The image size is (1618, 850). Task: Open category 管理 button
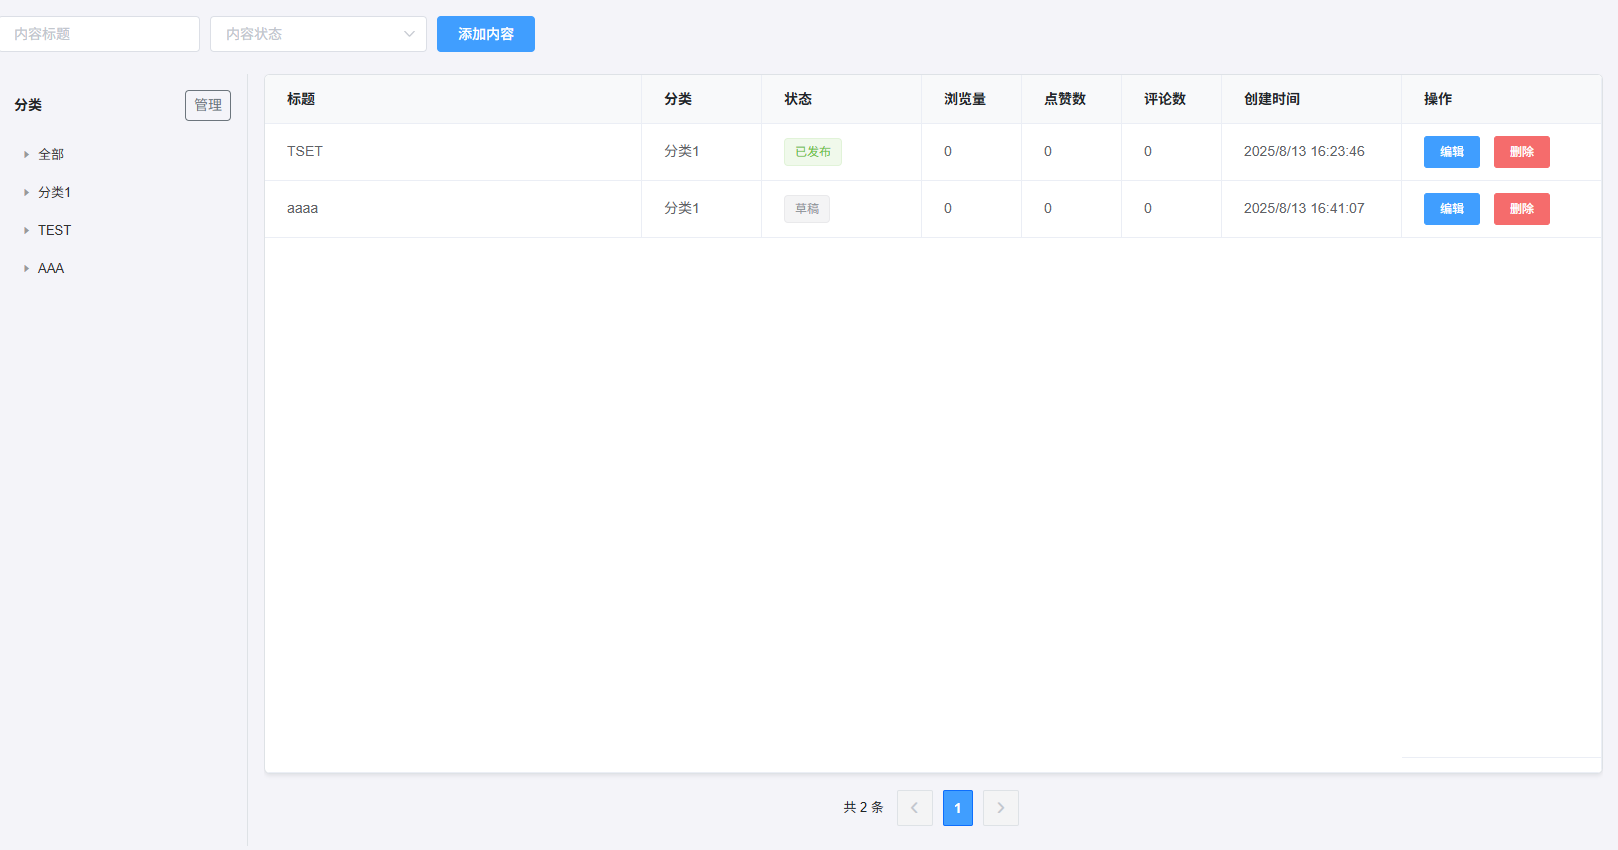207,105
